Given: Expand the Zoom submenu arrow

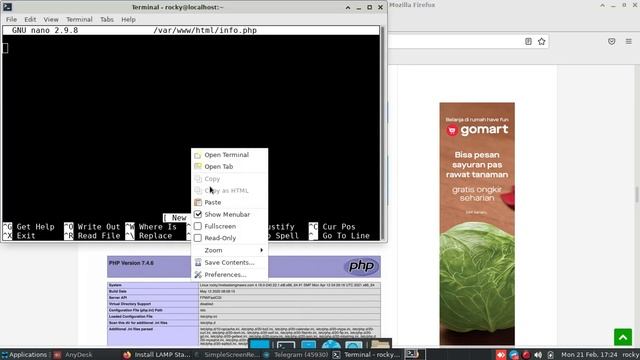Looking at the screenshot, I should pyautogui.click(x=261, y=250).
